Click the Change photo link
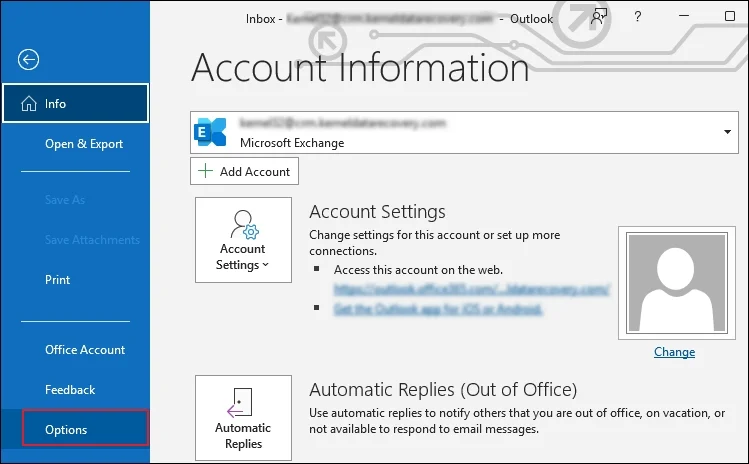 (674, 352)
